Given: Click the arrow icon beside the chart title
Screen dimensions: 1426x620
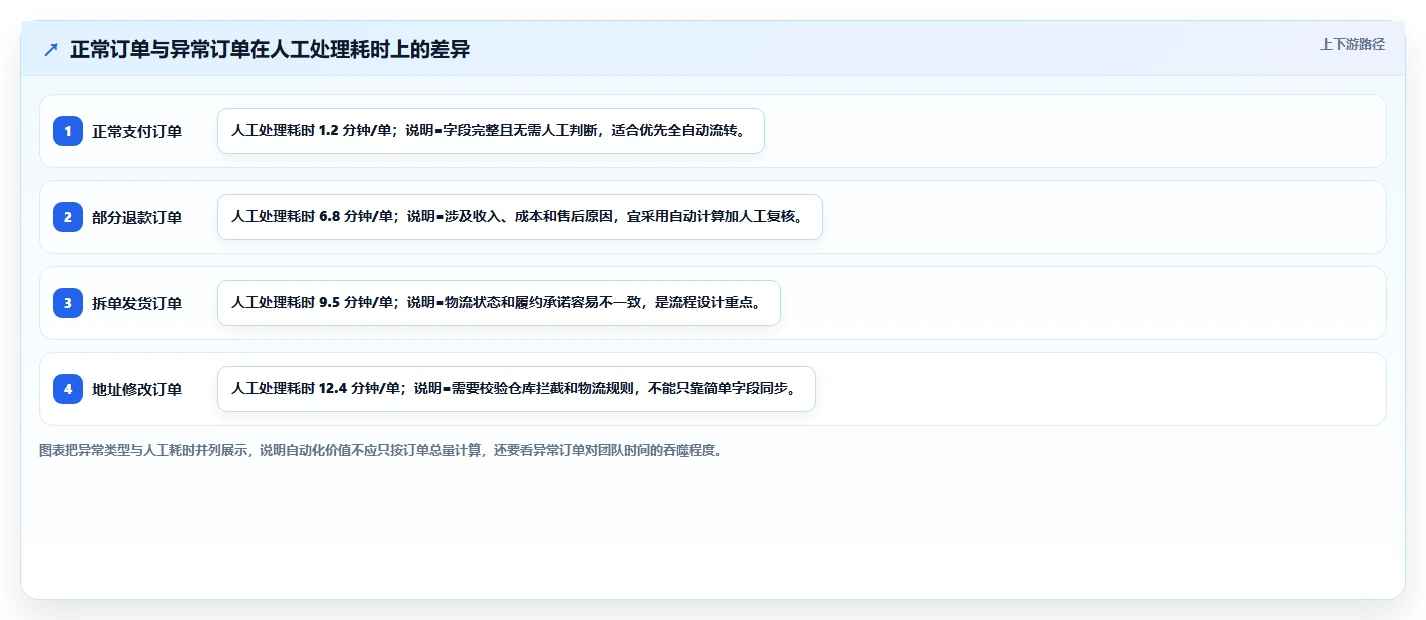Looking at the screenshot, I should tap(51, 50).
